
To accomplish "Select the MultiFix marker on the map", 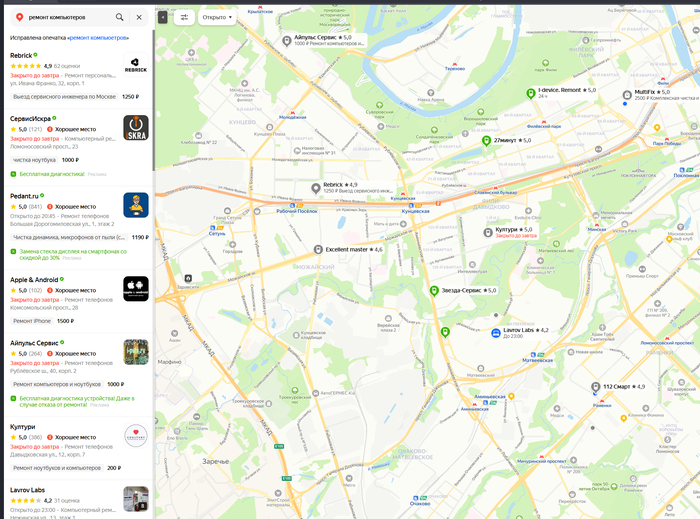I will click(x=627, y=96).
